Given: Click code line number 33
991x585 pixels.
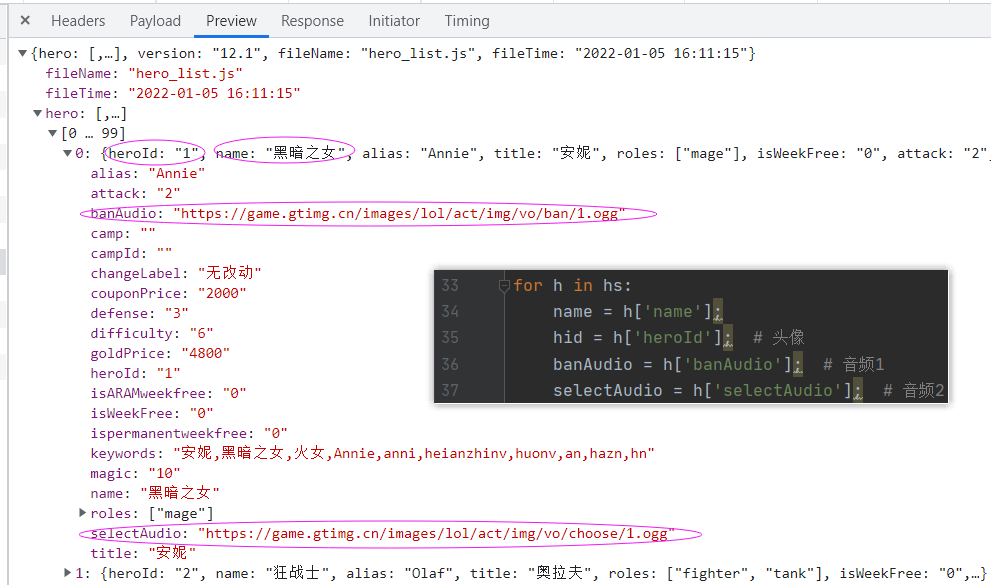Looking at the screenshot, I should (450, 286).
